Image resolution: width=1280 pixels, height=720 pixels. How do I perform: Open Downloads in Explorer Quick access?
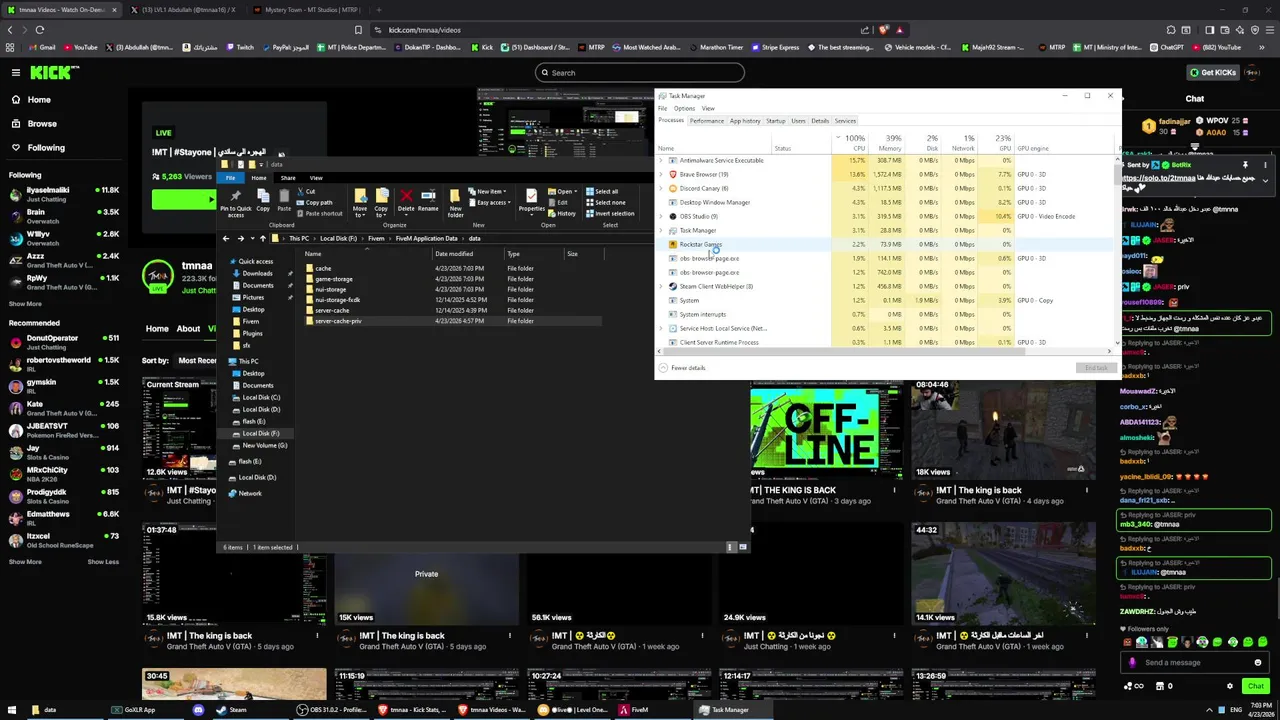coord(257,273)
